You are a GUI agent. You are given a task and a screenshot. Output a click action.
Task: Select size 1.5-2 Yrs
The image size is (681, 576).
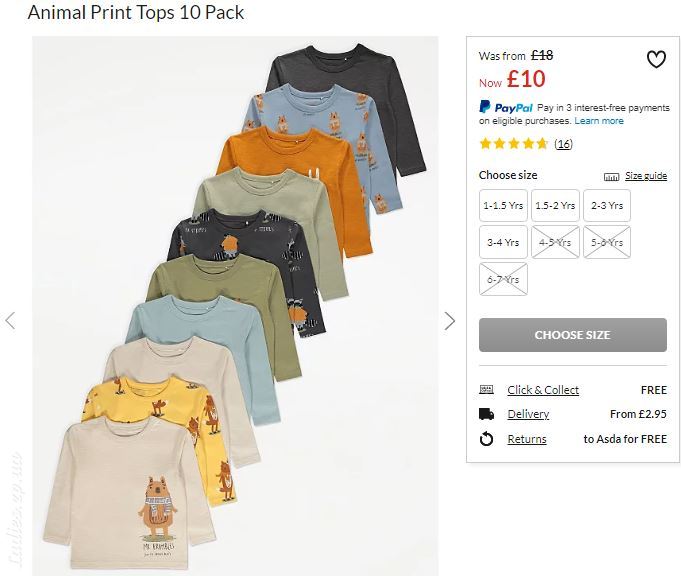coord(555,205)
